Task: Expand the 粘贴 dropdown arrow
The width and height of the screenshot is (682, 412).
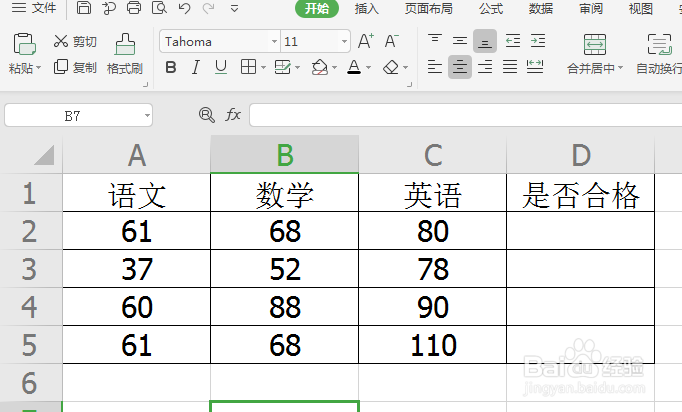Action: tap(38, 68)
